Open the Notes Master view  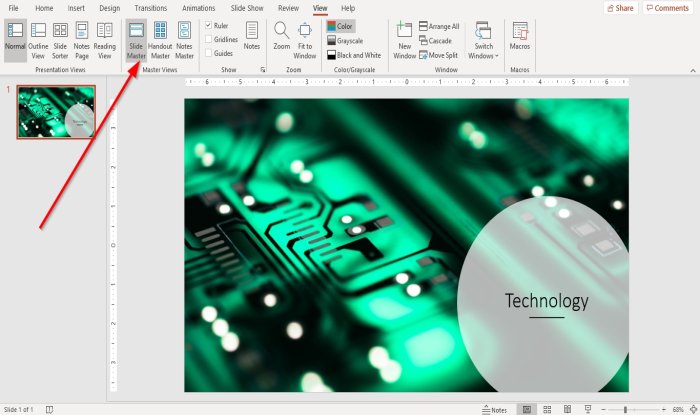[x=184, y=41]
